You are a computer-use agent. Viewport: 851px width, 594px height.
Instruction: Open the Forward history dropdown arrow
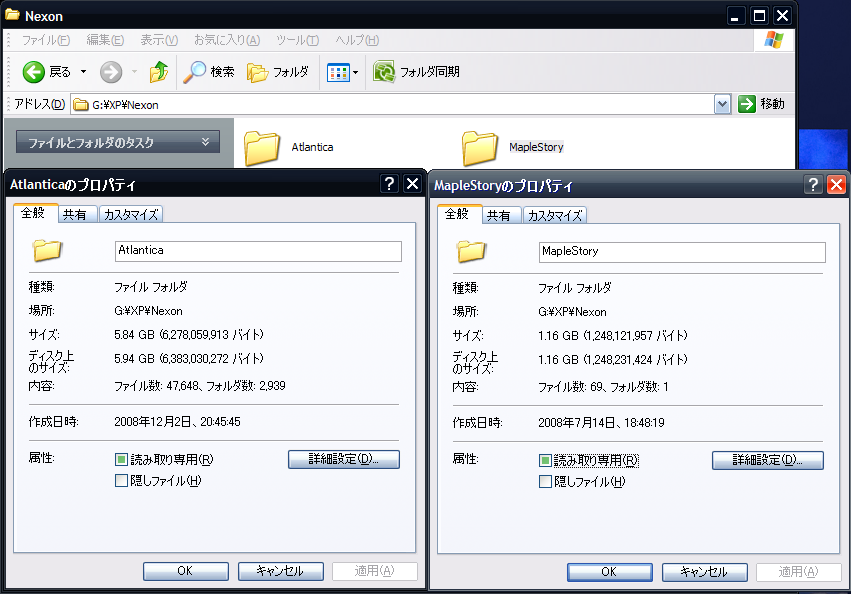pyautogui.click(x=134, y=72)
